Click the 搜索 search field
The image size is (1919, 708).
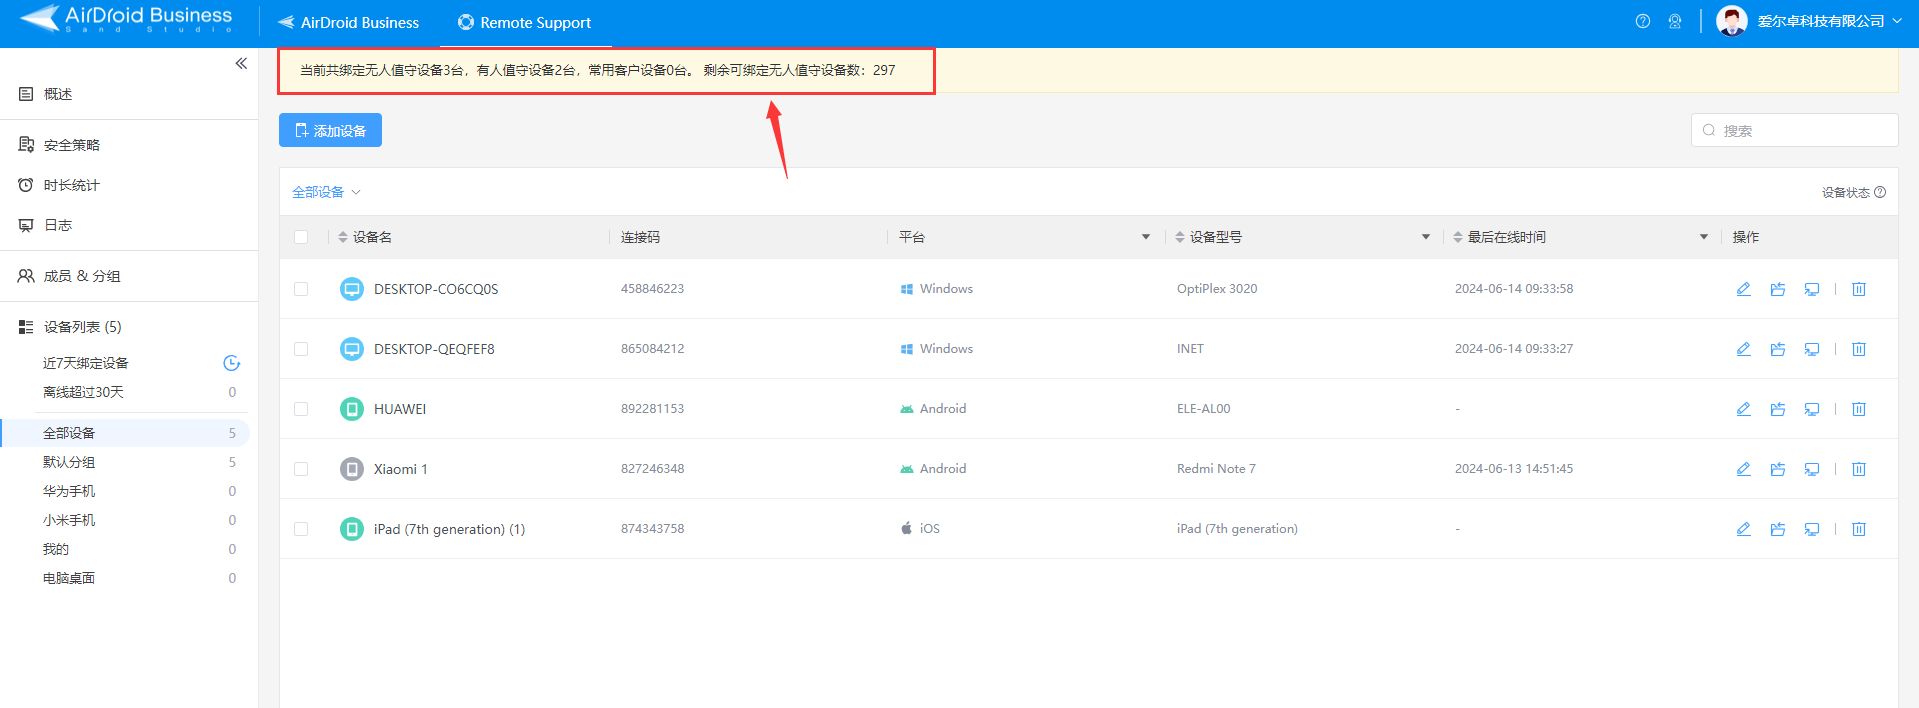point(1794,130)
